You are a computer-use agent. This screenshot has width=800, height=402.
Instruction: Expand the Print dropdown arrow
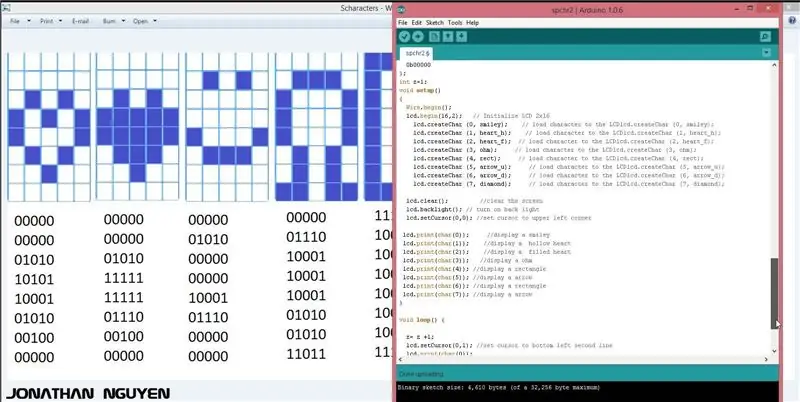coord(60,21)
